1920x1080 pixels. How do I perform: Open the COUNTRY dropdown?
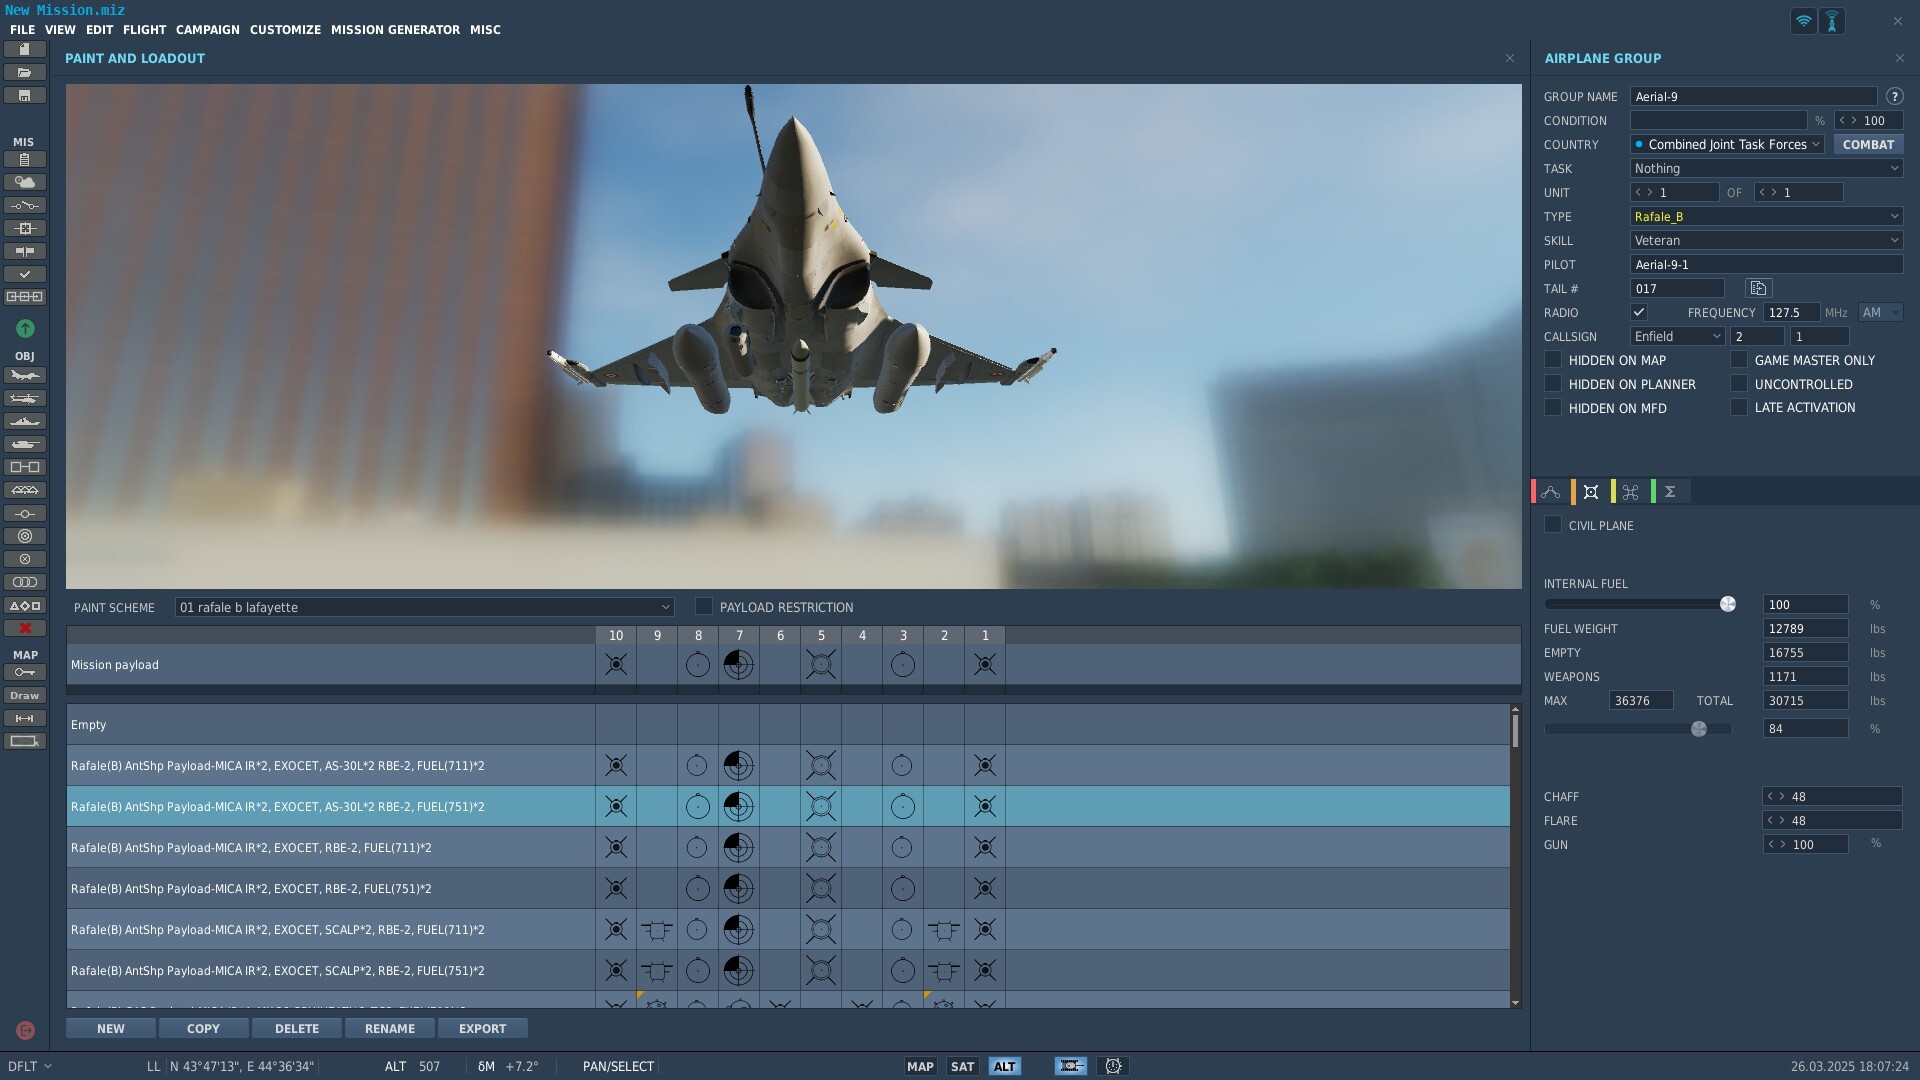(1727, 144)
